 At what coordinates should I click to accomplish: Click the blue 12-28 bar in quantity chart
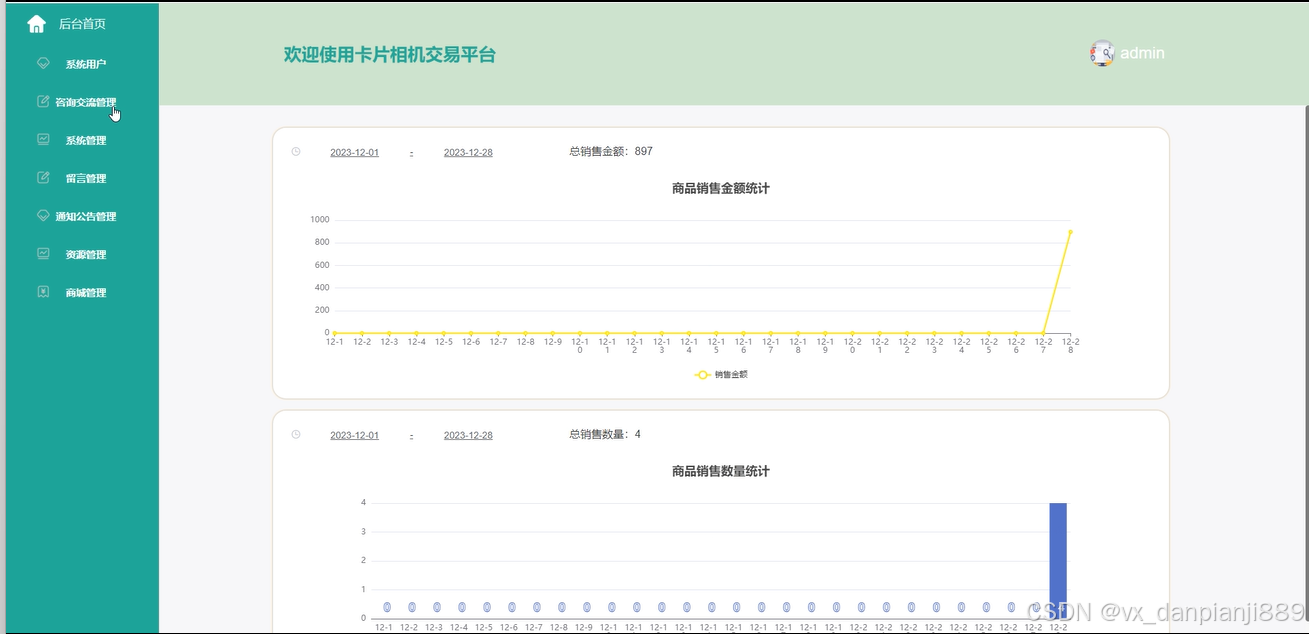coord(1058,560)
